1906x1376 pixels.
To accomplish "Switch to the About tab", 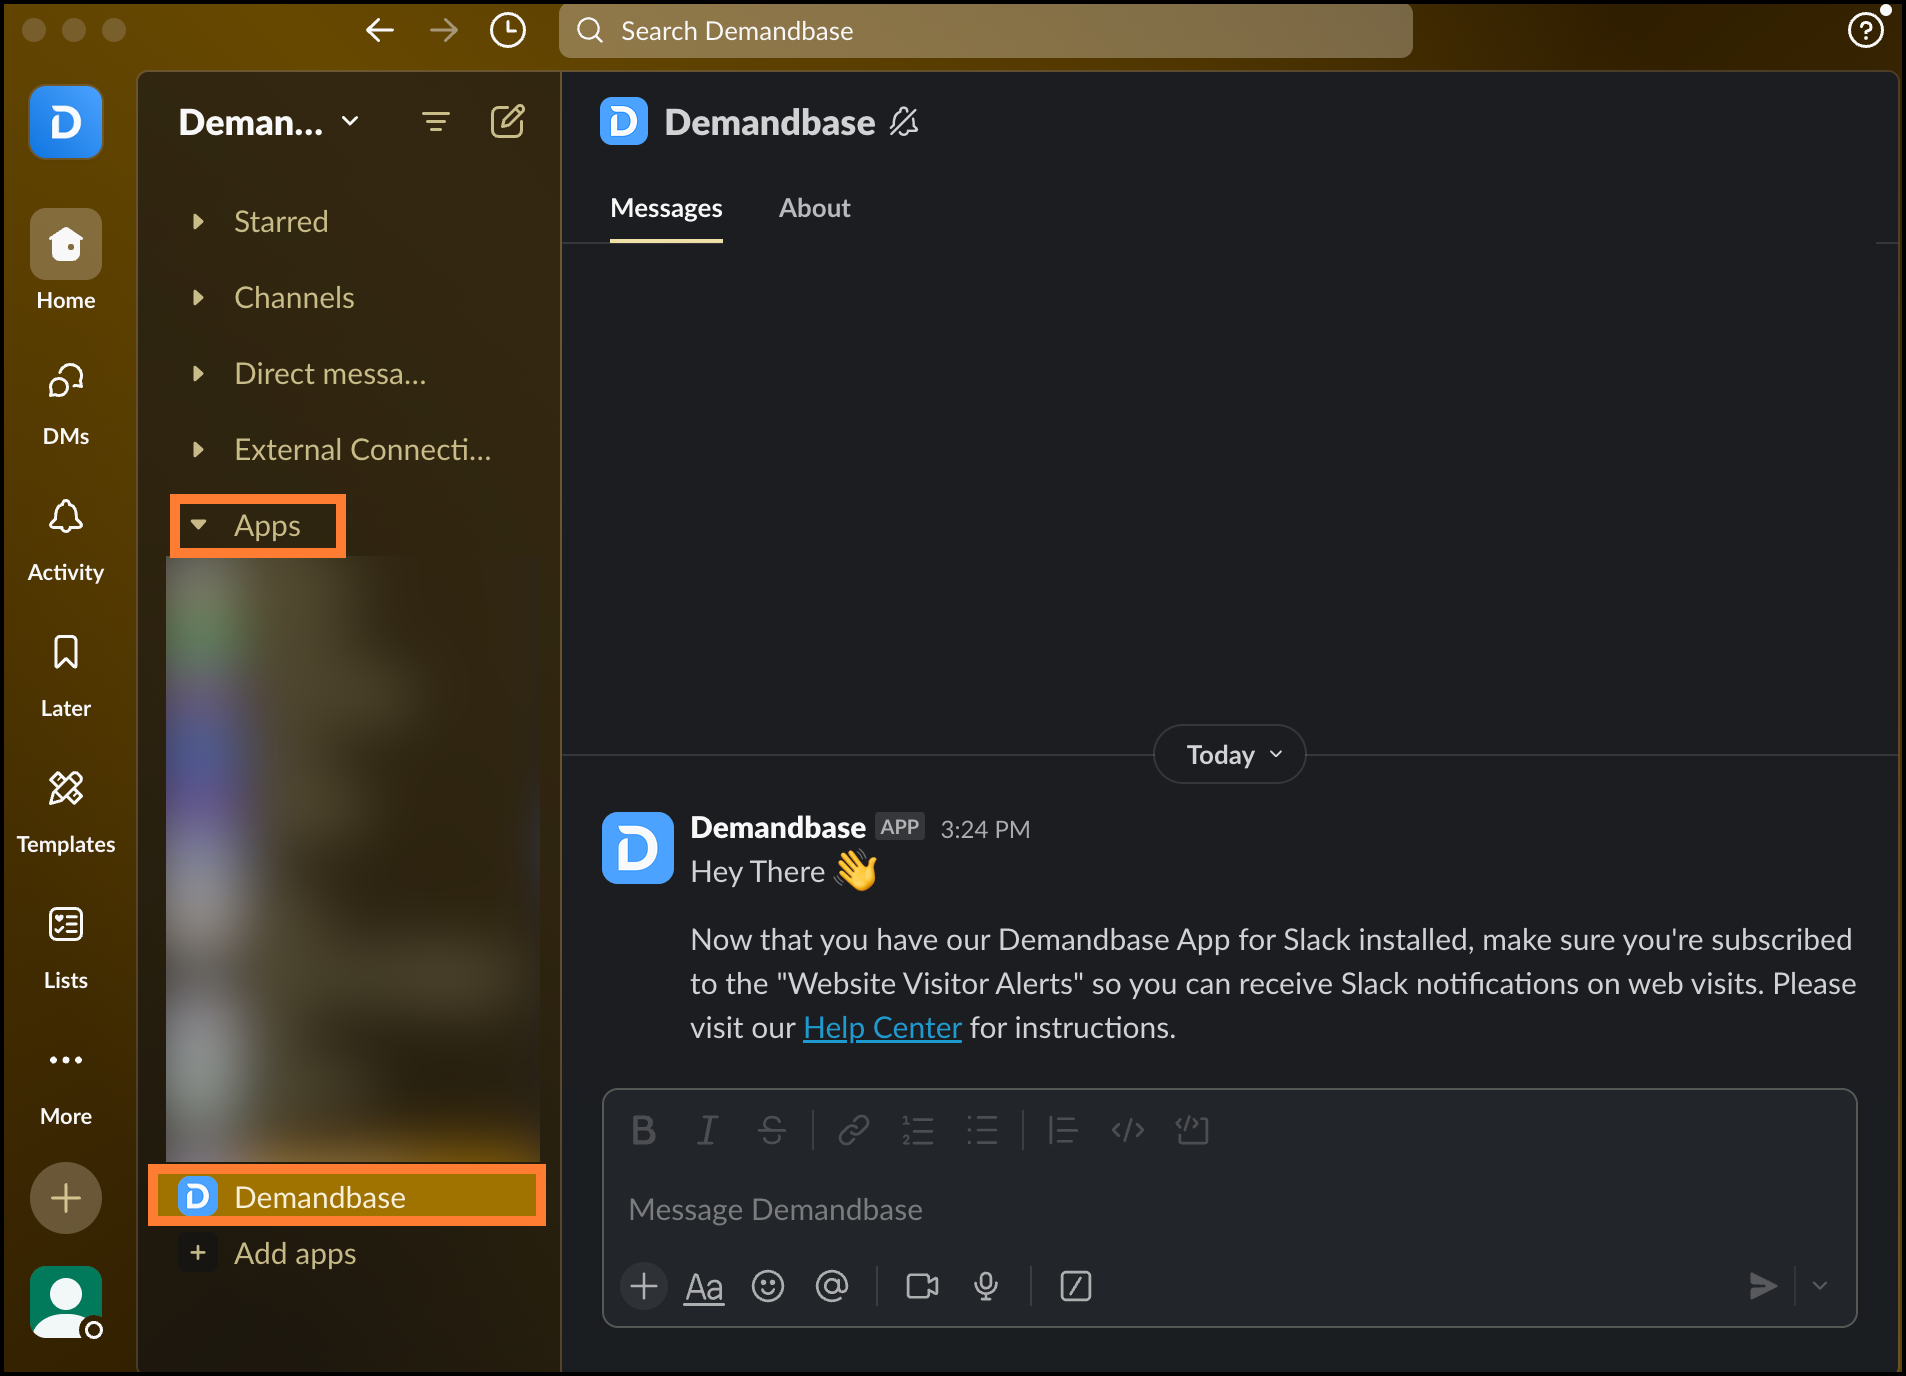I will pyautogui.click(x=814, y=208).
